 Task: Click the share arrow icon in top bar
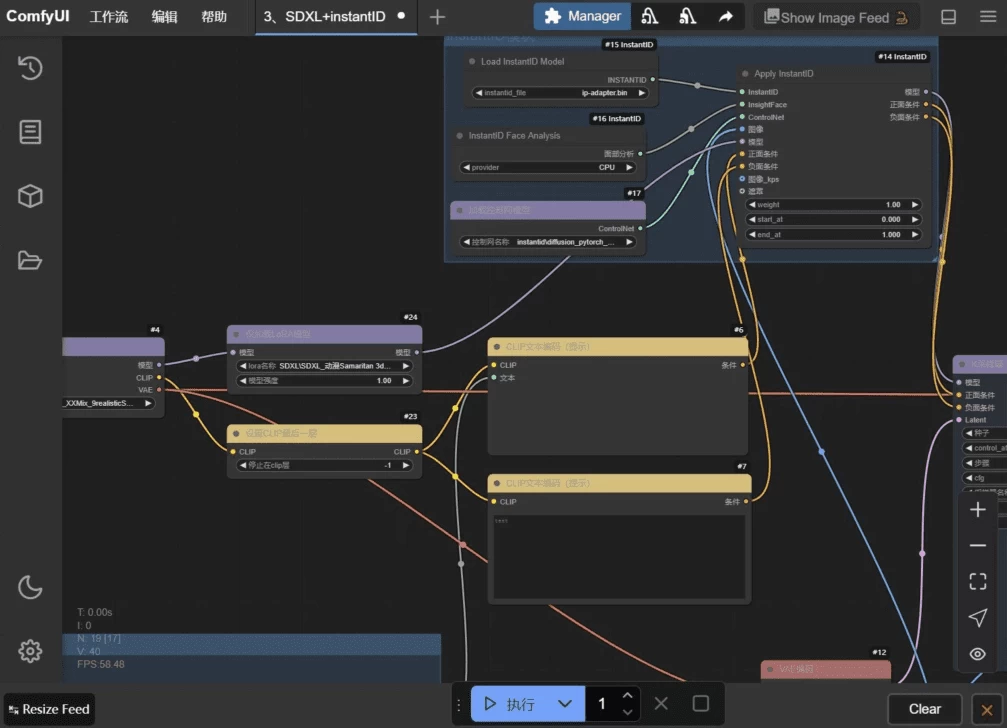point(725,17)
